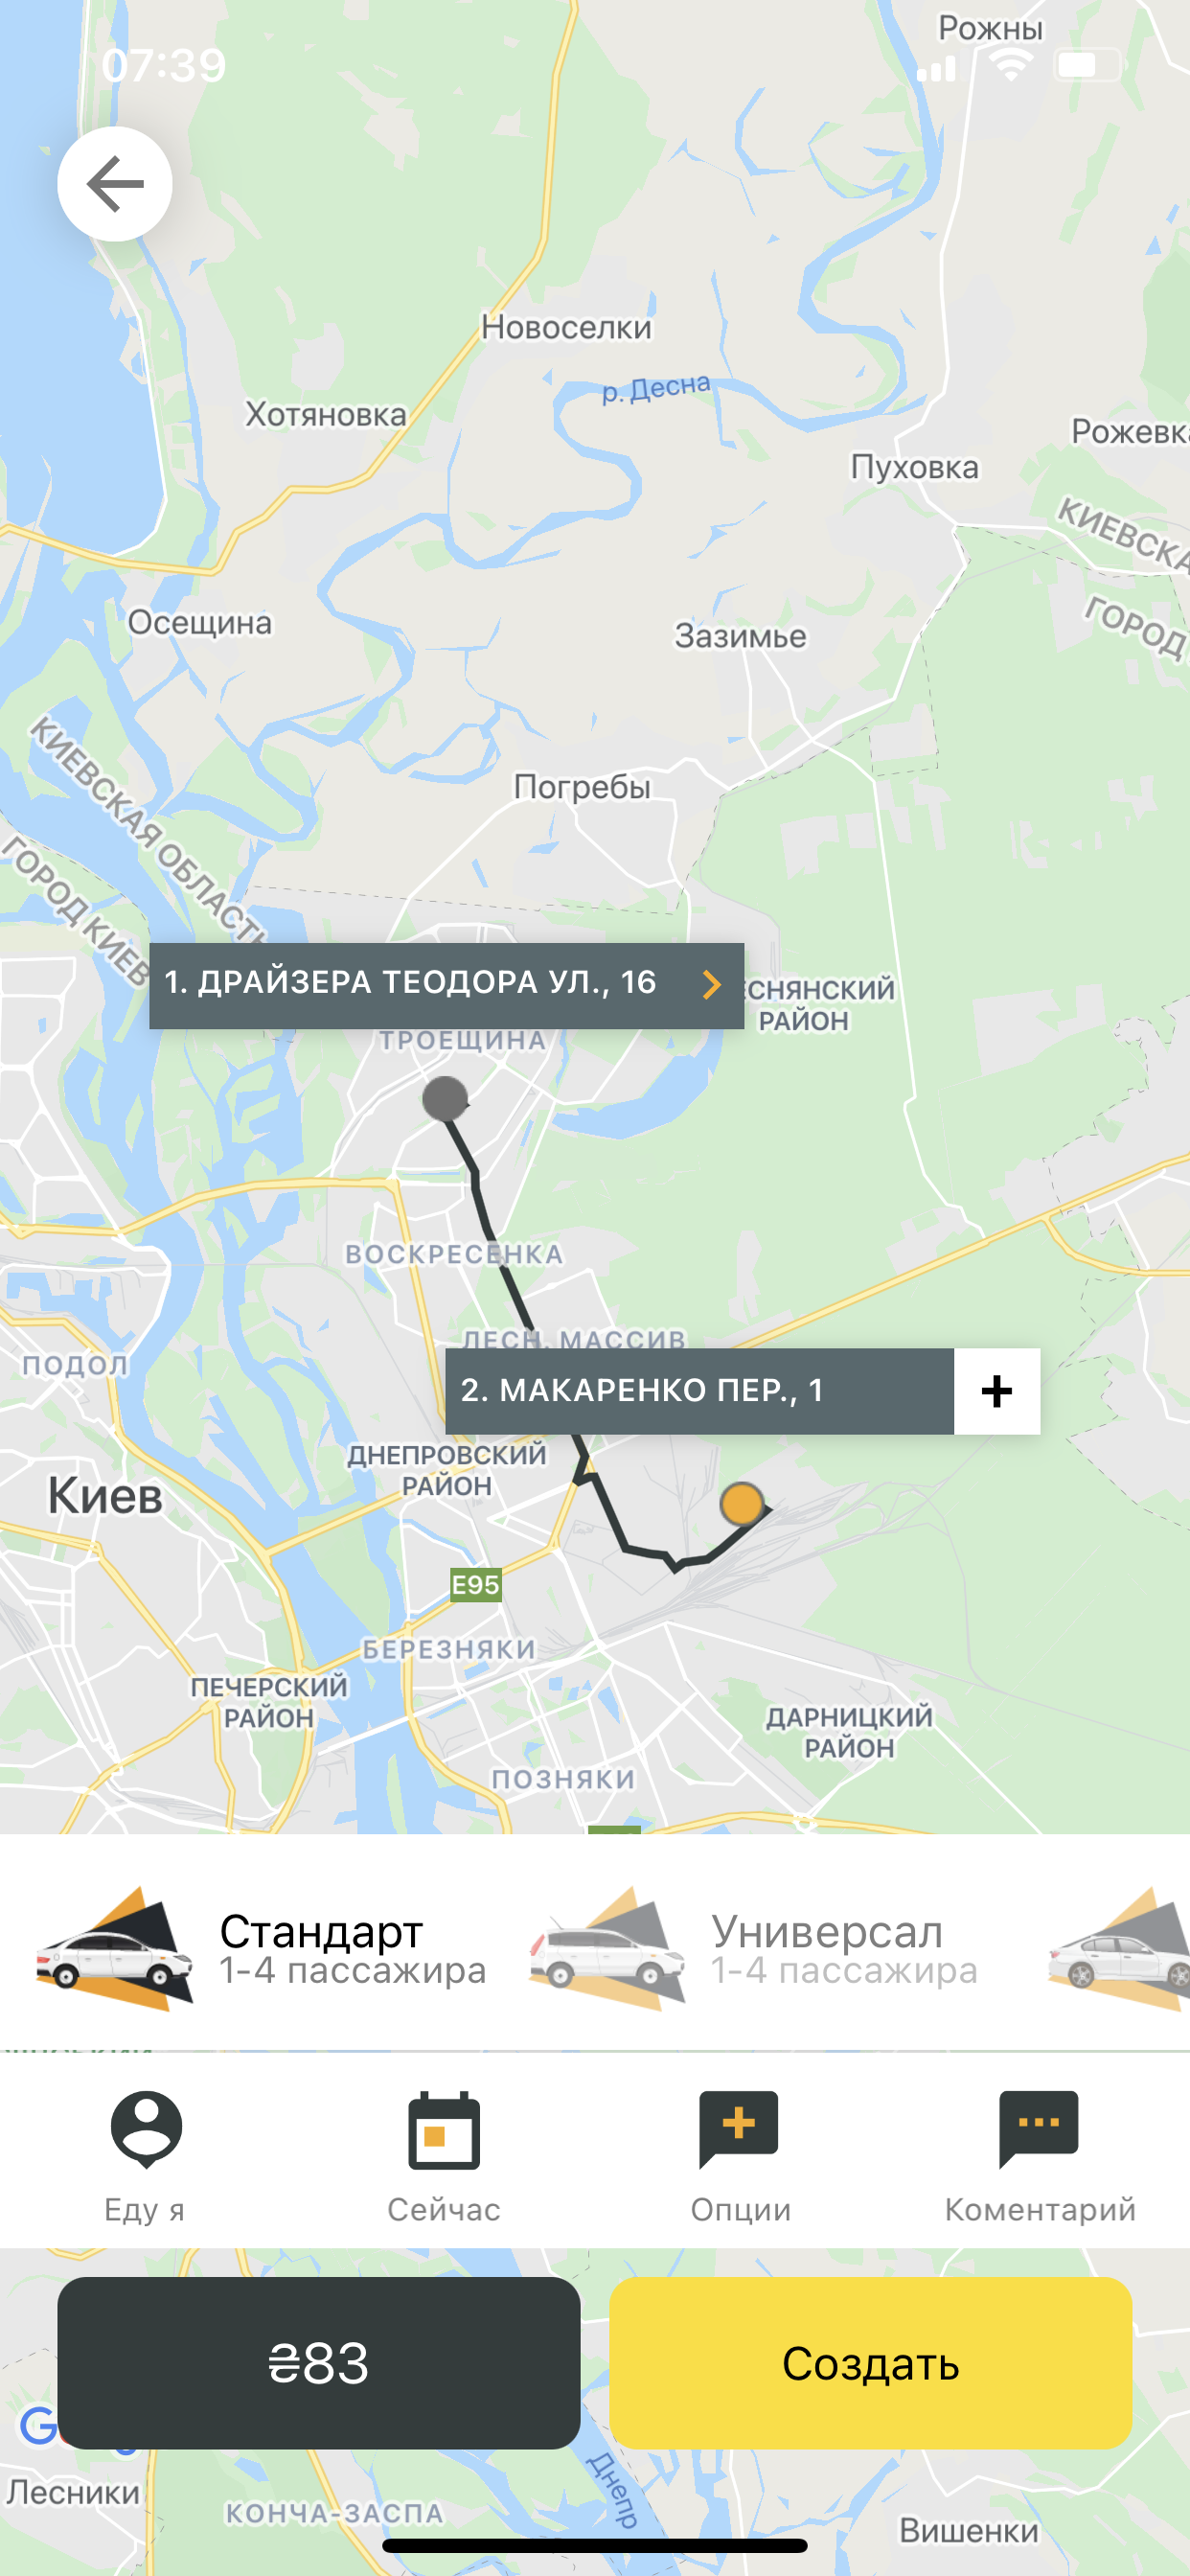This screenshot has height=2576, width=1190.
Task: Open address '2. Макаренко пер., 1'
Action: coord(700,1391)
